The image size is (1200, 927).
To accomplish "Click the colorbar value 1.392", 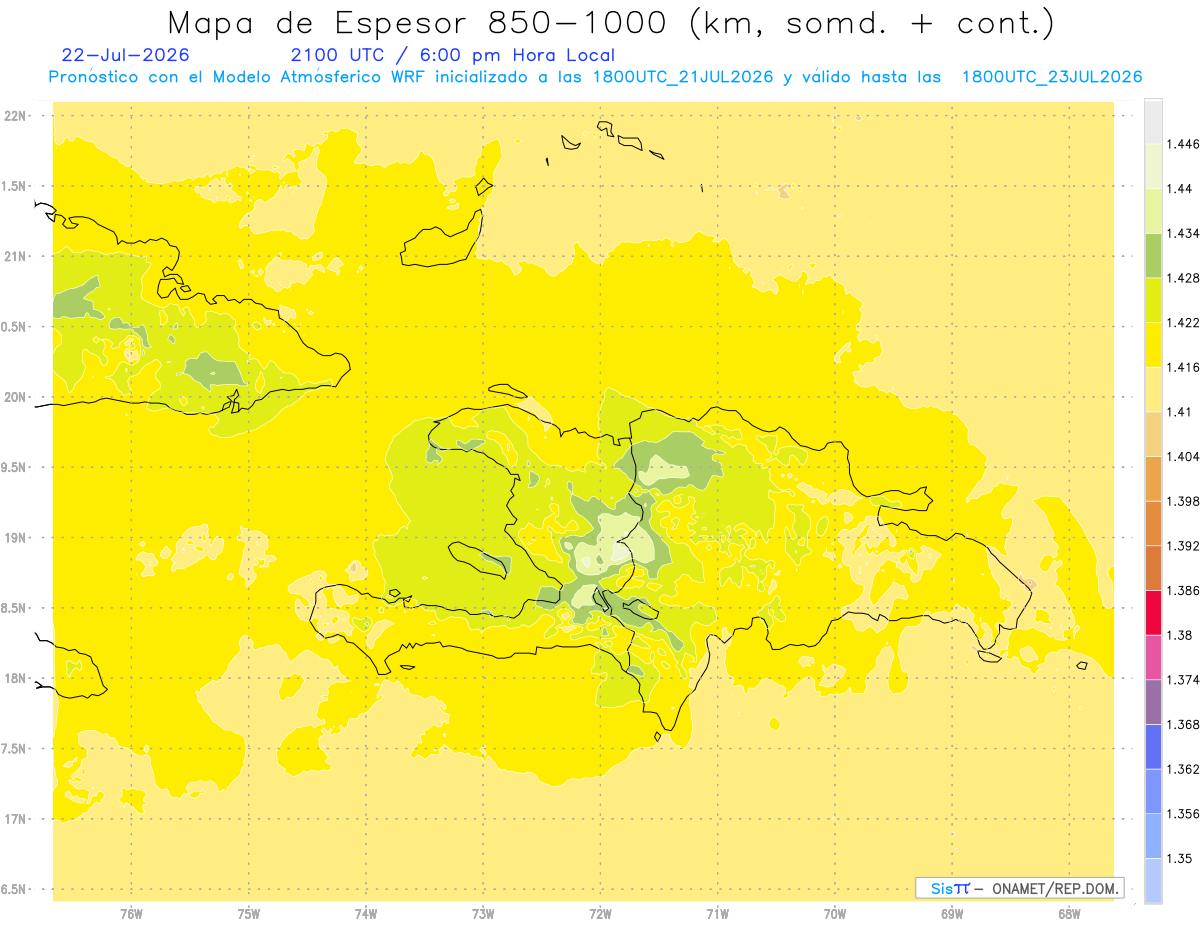I will click(x=1184, y=546).
